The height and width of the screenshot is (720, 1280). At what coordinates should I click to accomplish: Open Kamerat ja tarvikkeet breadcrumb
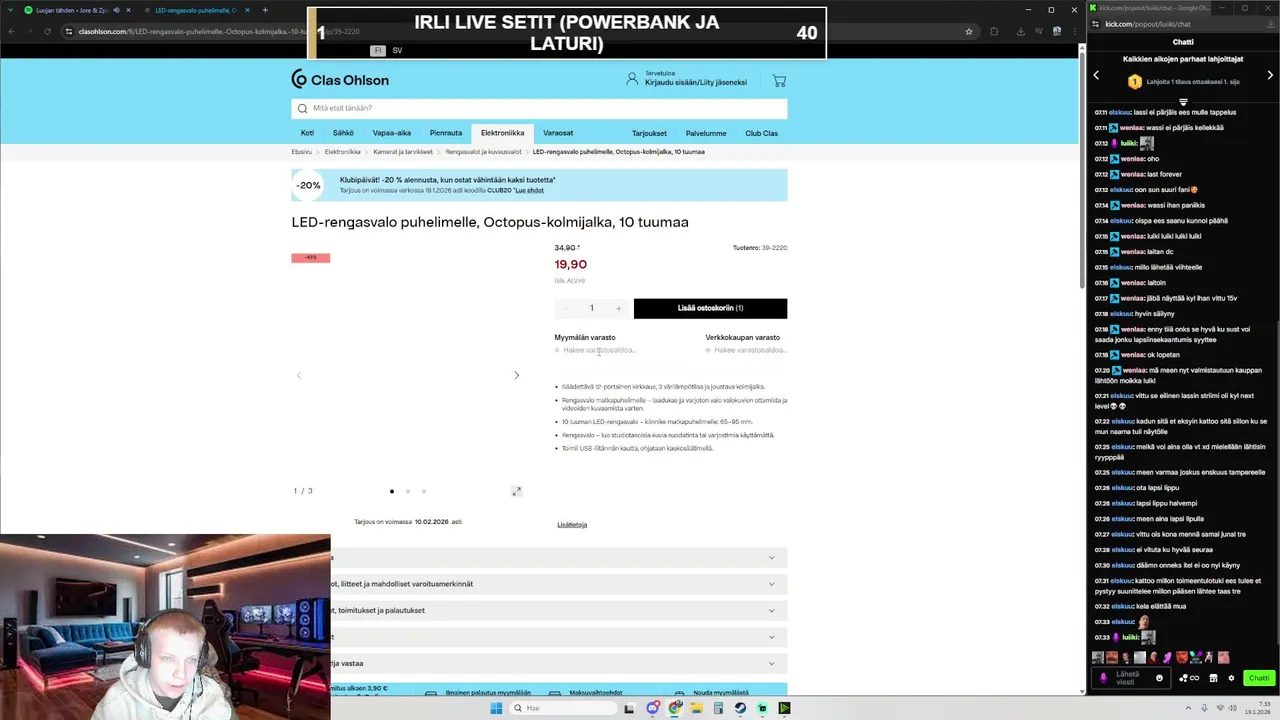[403, 152]
